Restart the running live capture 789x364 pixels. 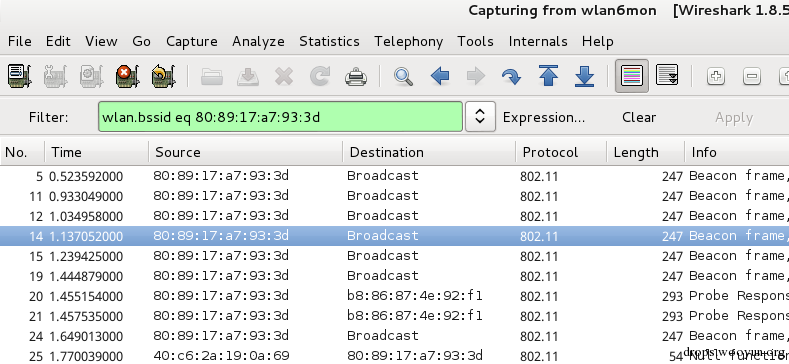[x=164, y=77]
